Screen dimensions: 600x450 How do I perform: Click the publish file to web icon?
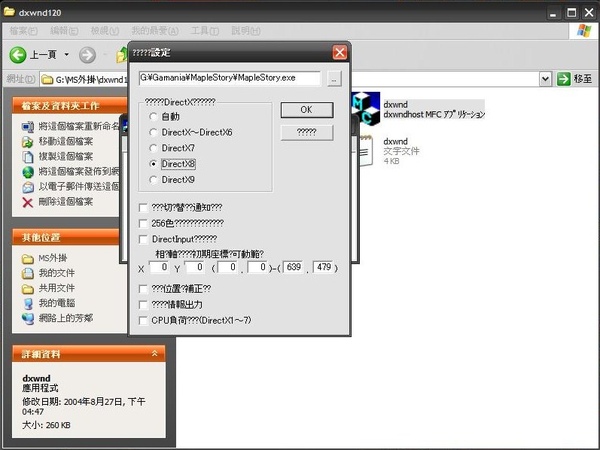click(x=28, y=172)
